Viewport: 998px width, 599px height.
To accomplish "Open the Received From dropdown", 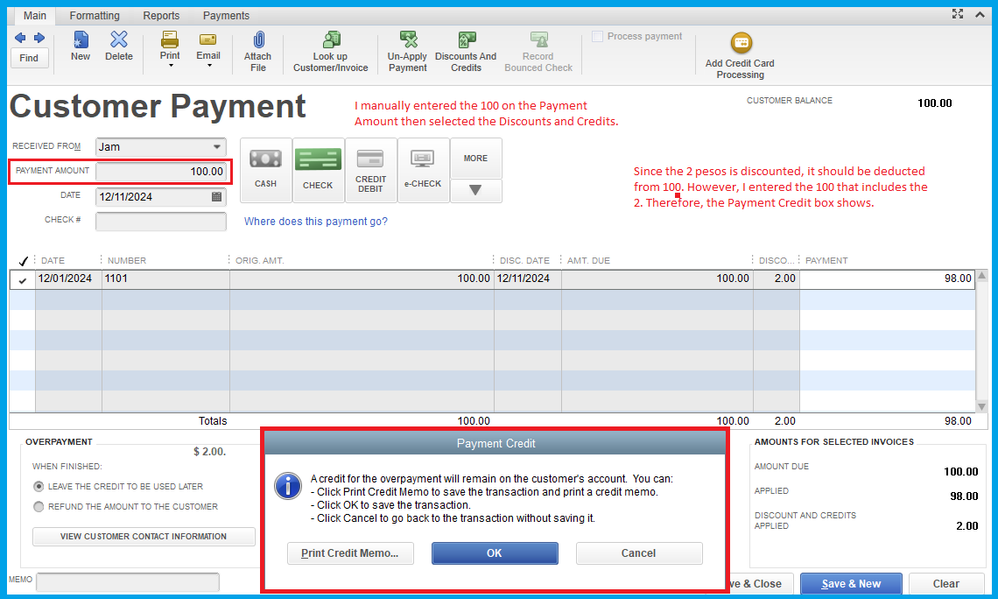I will point(217,146).
